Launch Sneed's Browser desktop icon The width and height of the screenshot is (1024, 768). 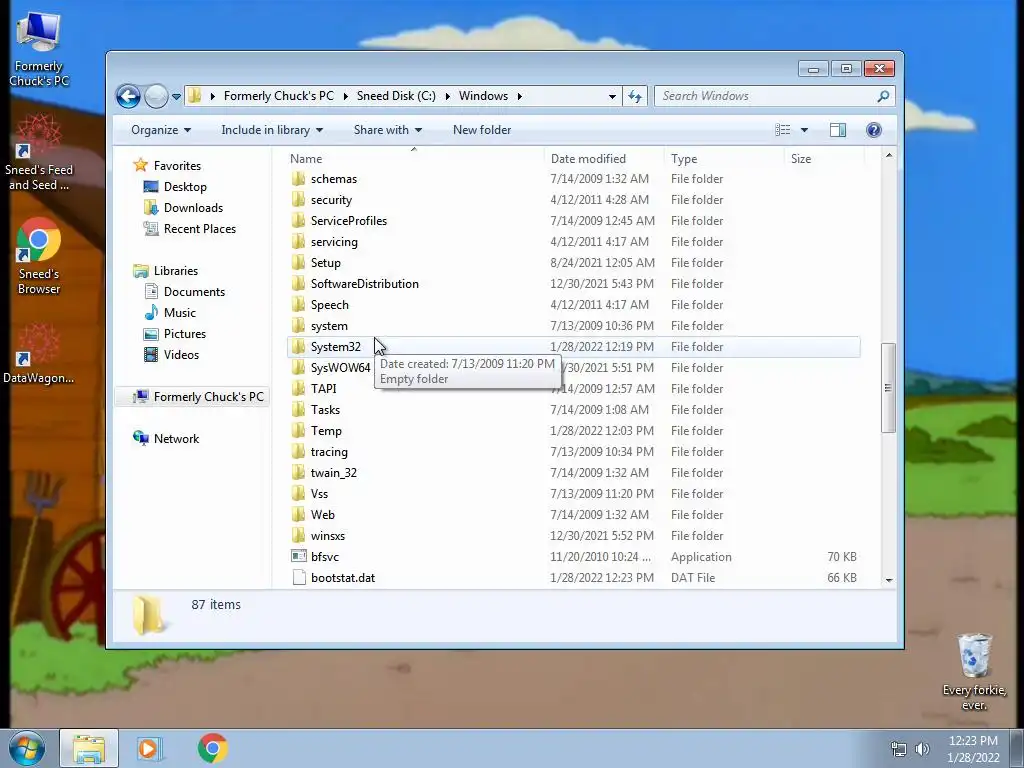pyautogui.click(x=39, y=257)
